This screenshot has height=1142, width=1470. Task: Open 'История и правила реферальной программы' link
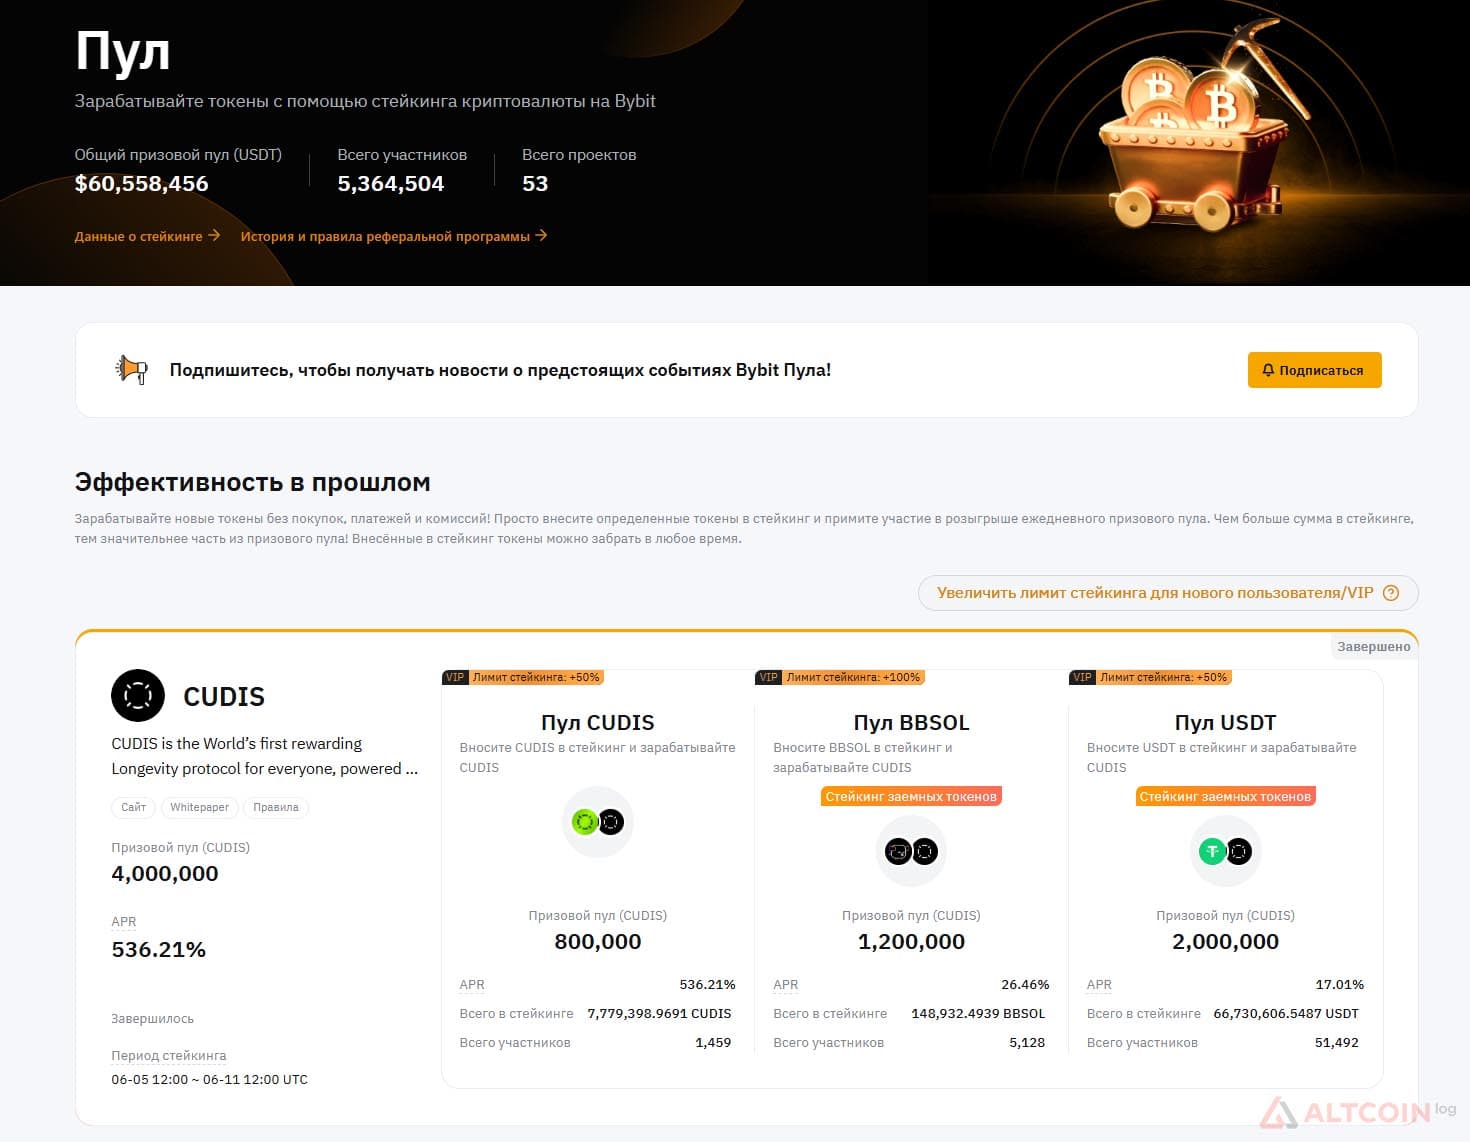coord(393,236)
